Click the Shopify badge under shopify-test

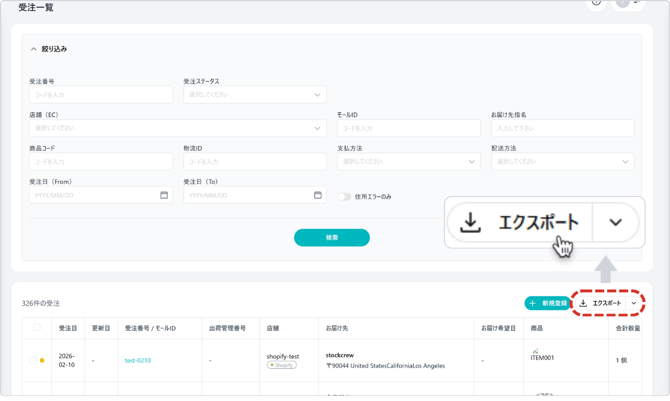coord(282,365)
